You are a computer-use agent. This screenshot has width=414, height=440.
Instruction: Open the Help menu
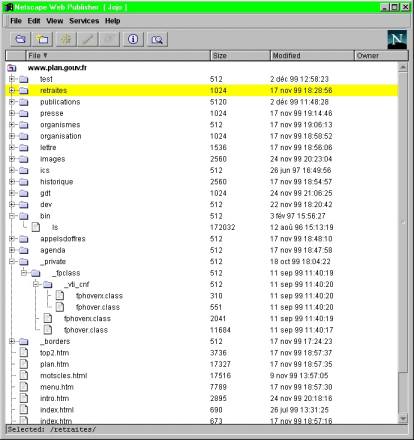113,21
